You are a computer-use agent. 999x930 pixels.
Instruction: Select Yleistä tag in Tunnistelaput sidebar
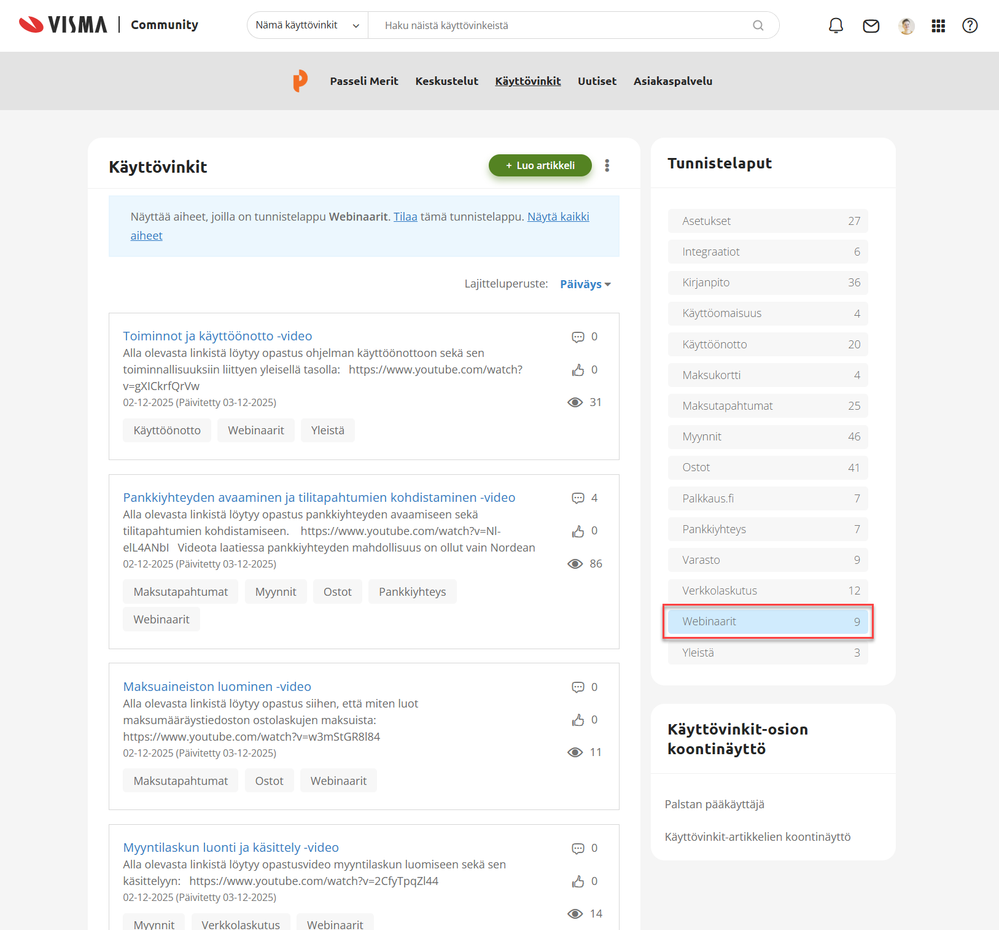pyautogui.click(x=768, y=653)
